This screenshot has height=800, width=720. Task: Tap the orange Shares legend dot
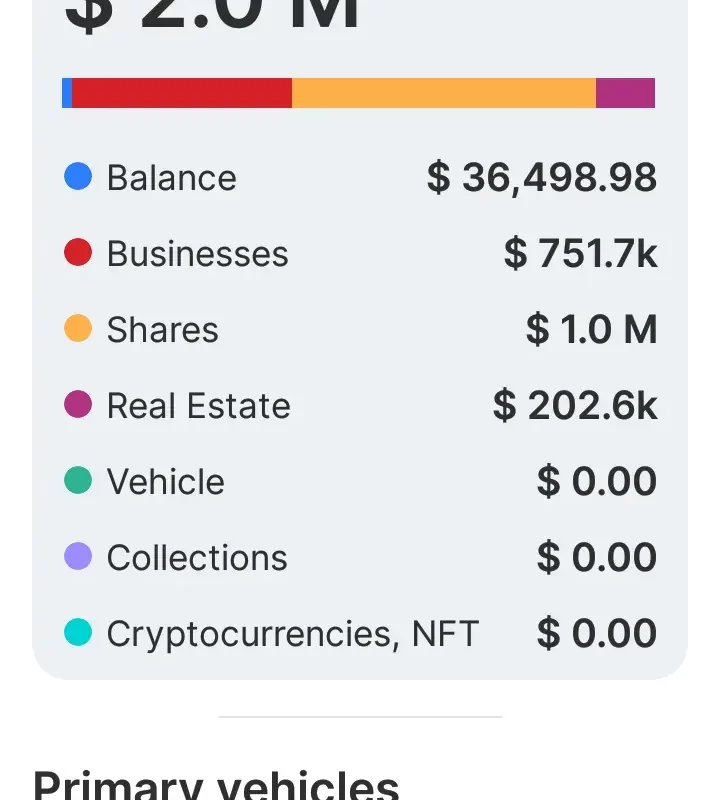click(78, 329)
